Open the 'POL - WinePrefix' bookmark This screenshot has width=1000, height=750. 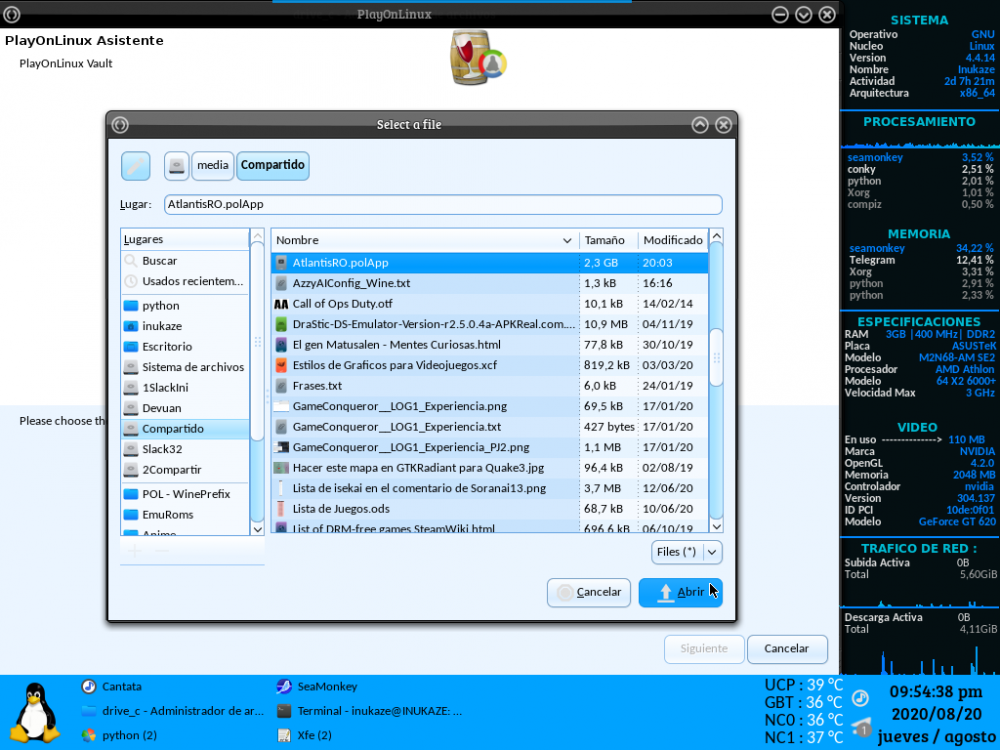pos(186,494)
